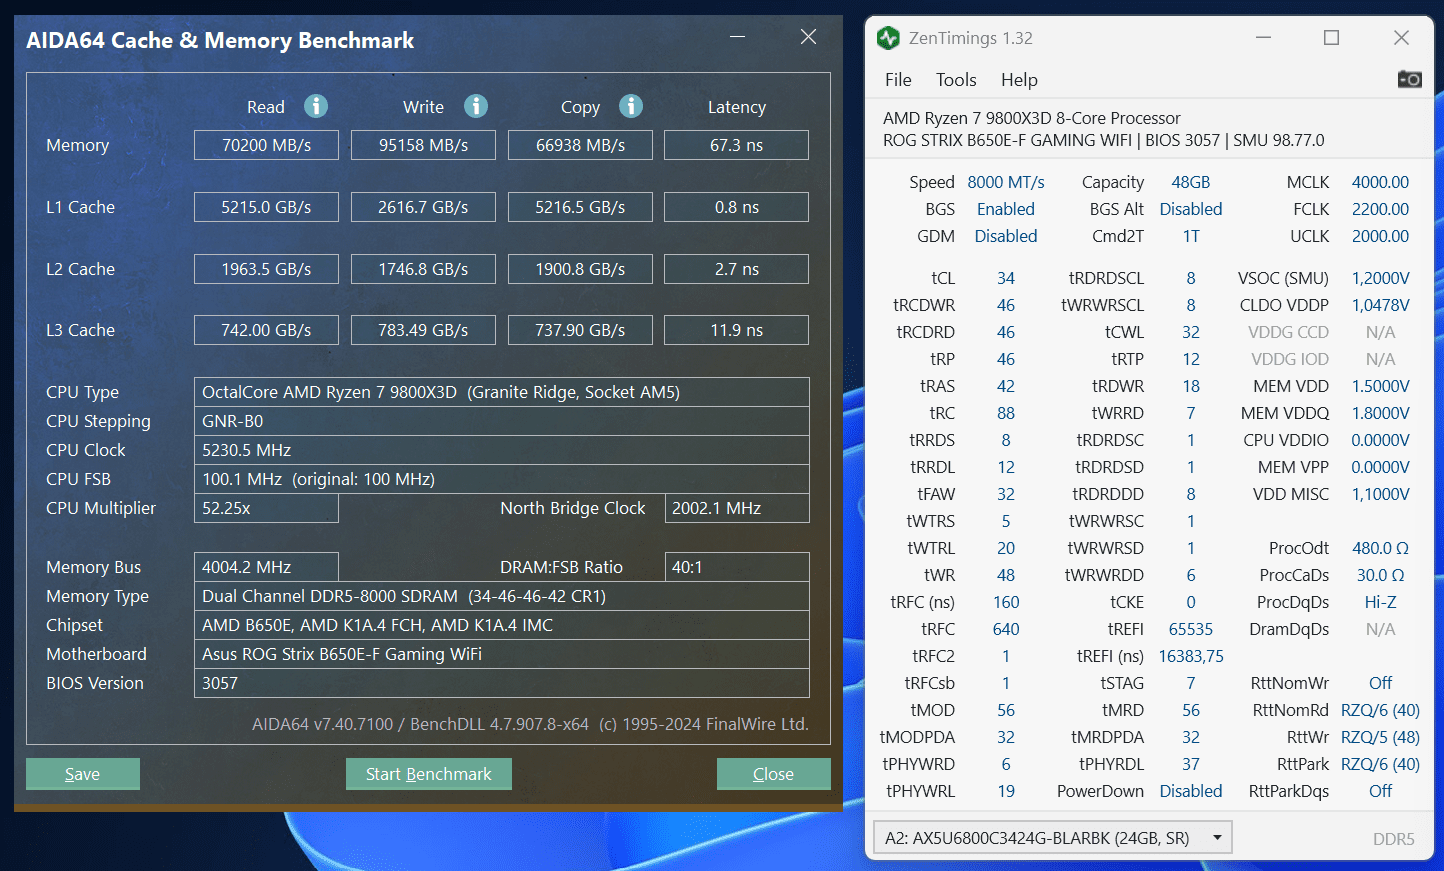Open the Help menu in ZenTimings

pos(1019,80)
